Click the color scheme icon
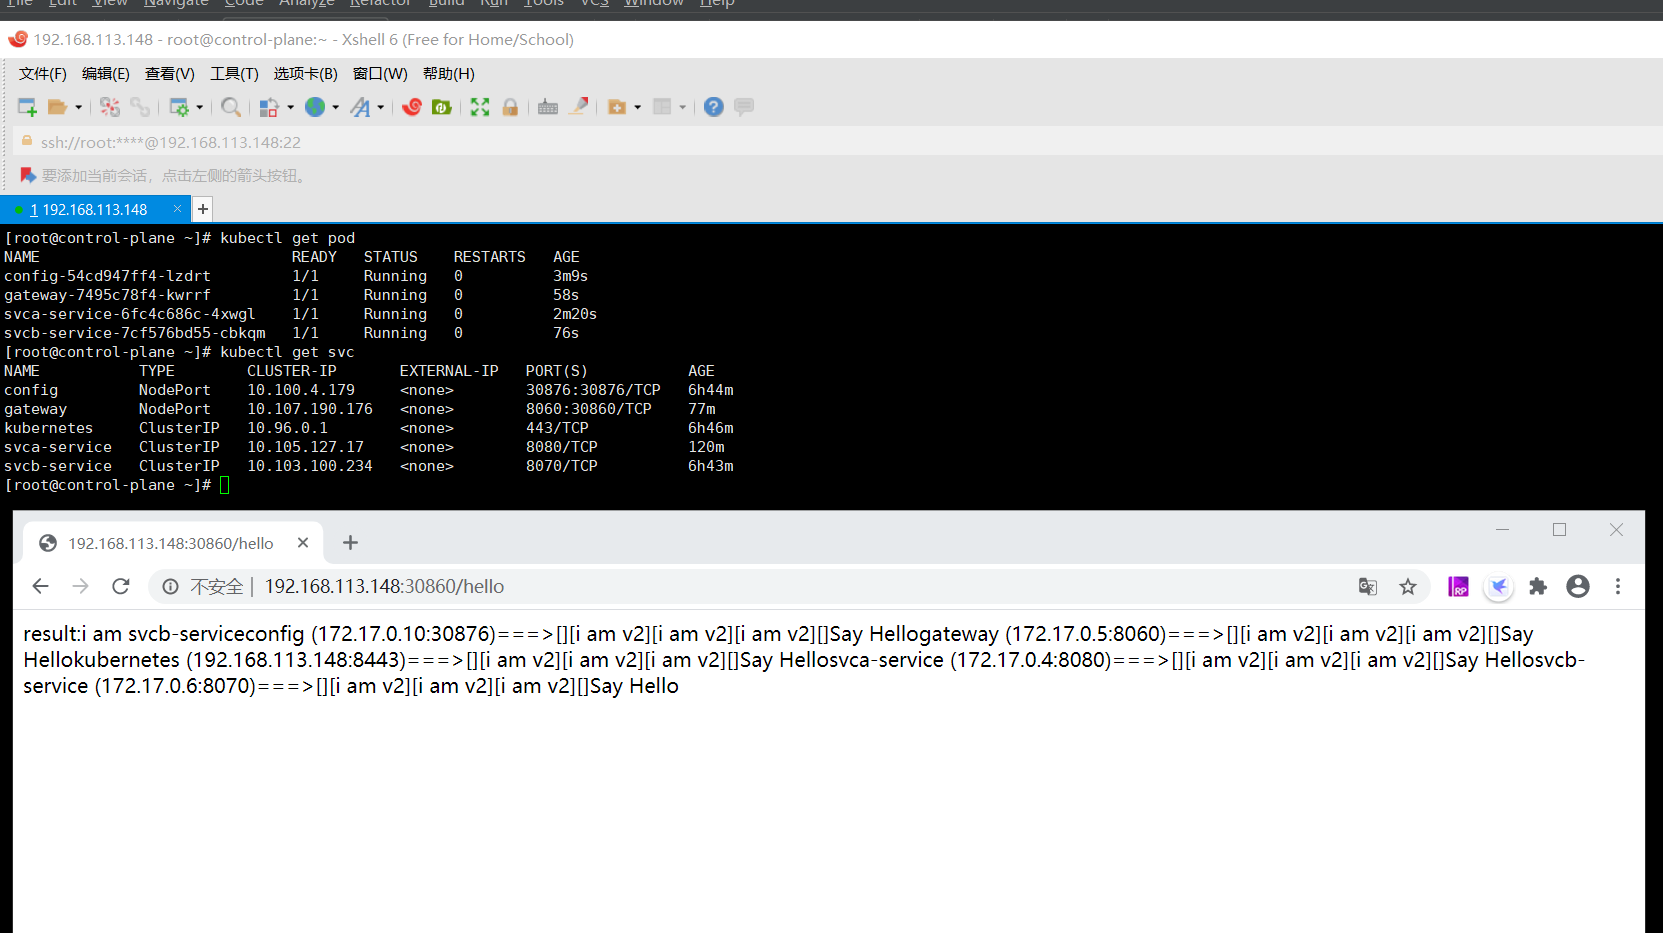The image size is (1663, 933). (x=269, y=107)
